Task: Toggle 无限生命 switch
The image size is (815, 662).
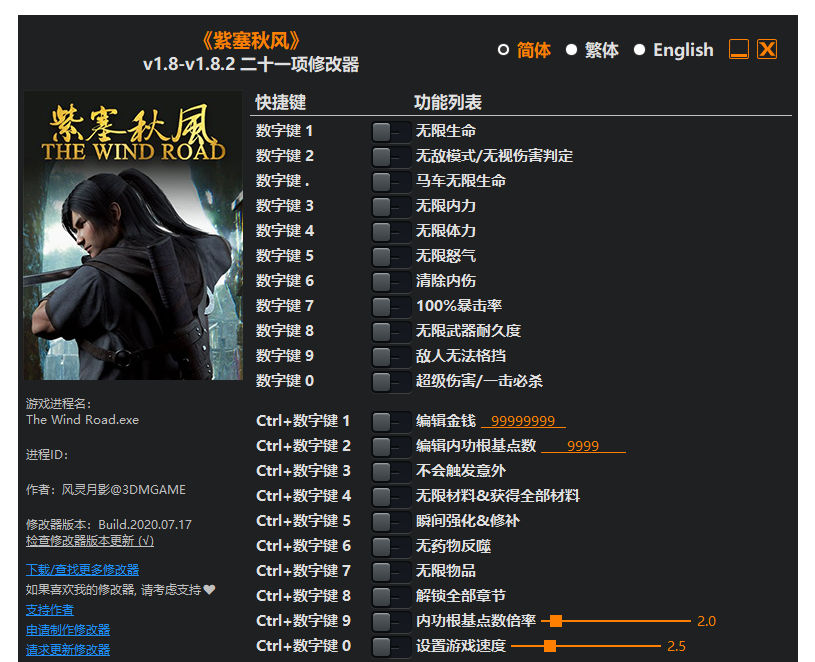Action: pyautogui.click(x=391, y=131)
